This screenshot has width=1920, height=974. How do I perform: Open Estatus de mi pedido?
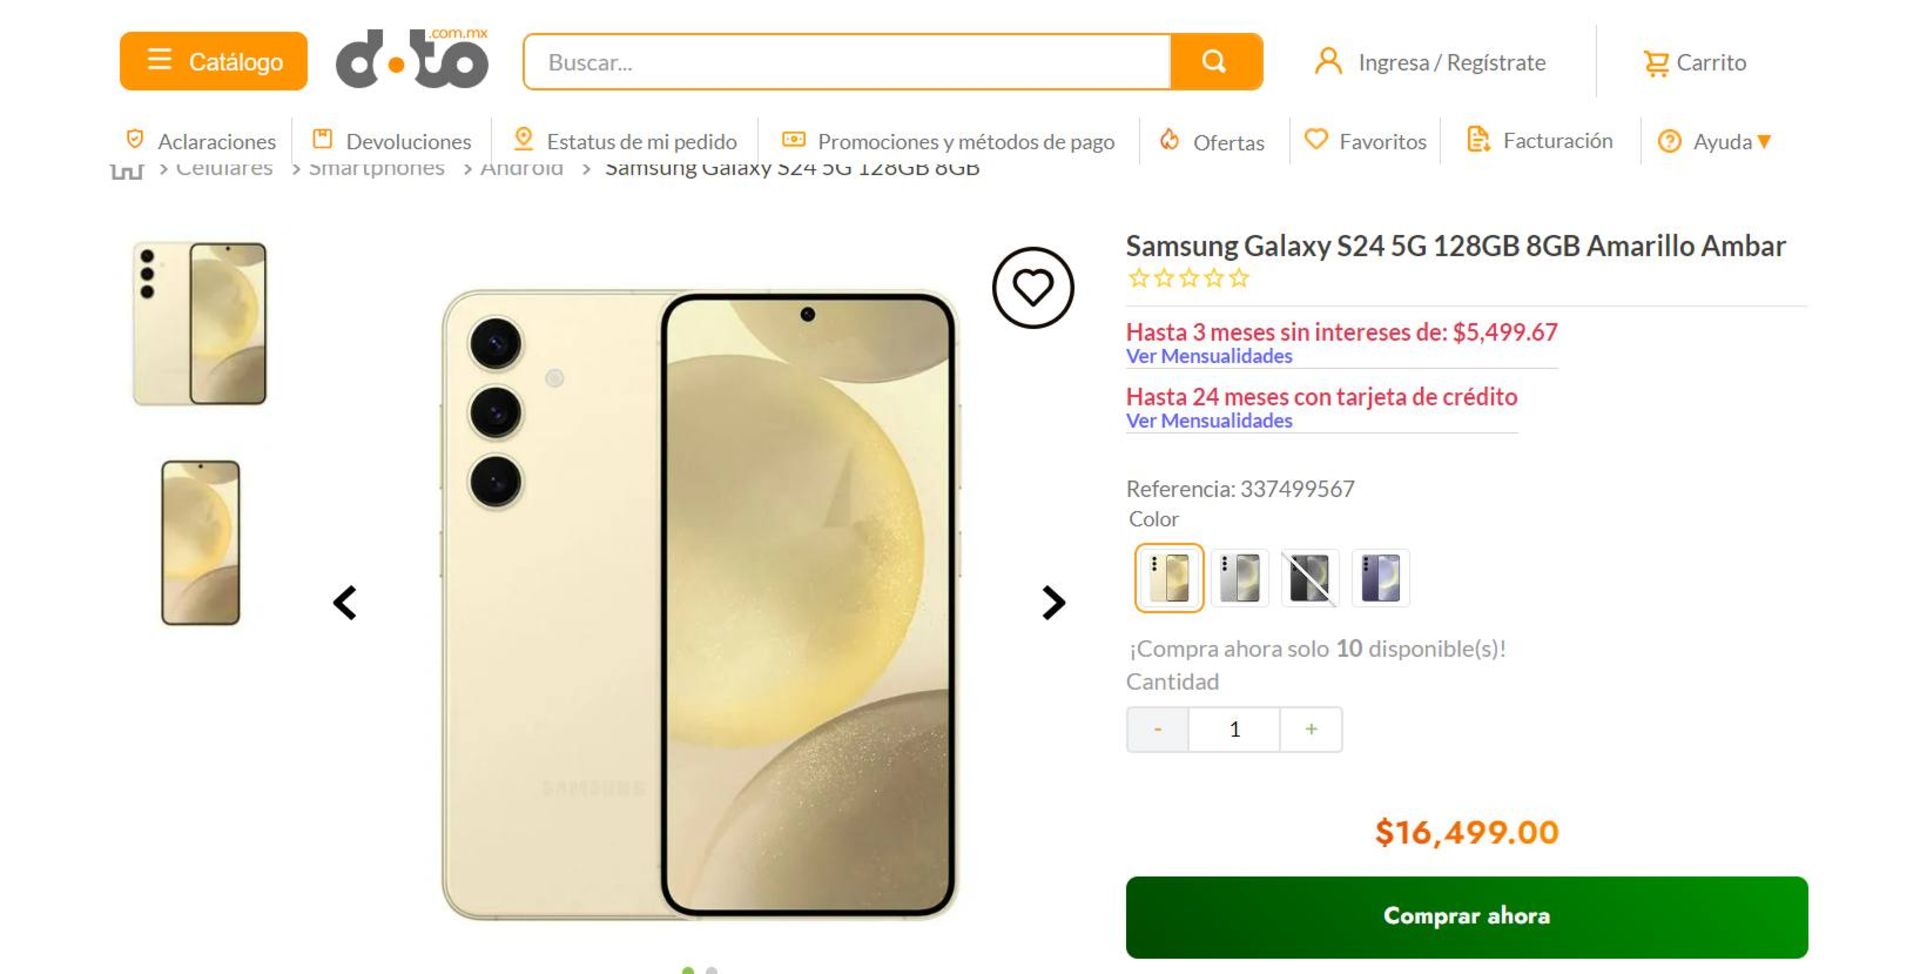[625, 142]
